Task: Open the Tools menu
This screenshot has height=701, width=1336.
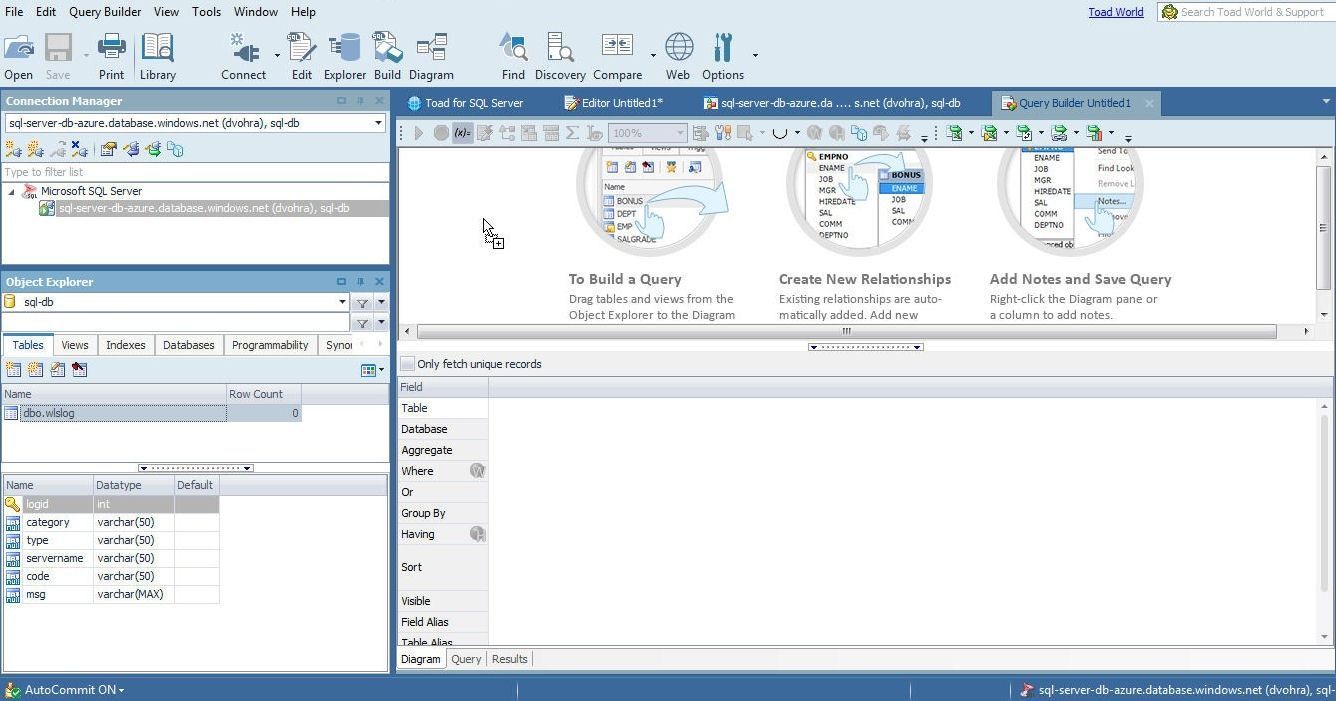Action: click(206, 12)
